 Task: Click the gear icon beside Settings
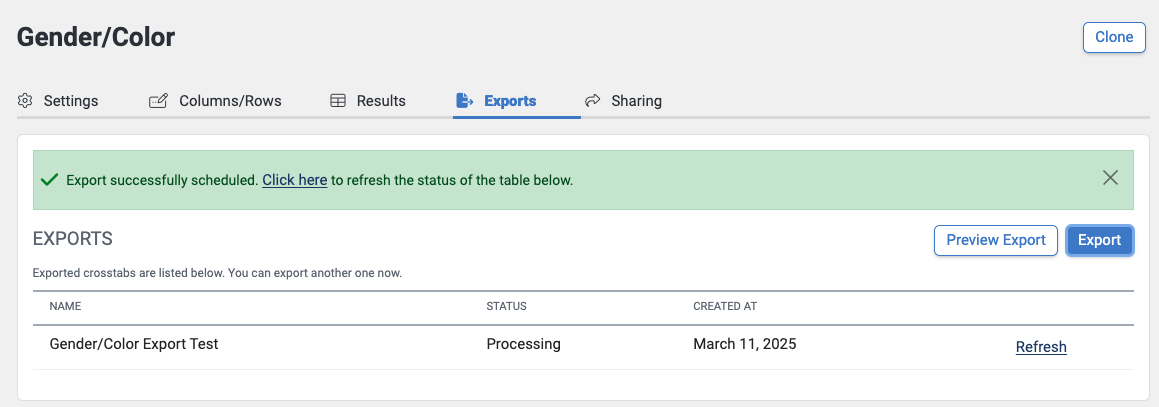(25, 100)
